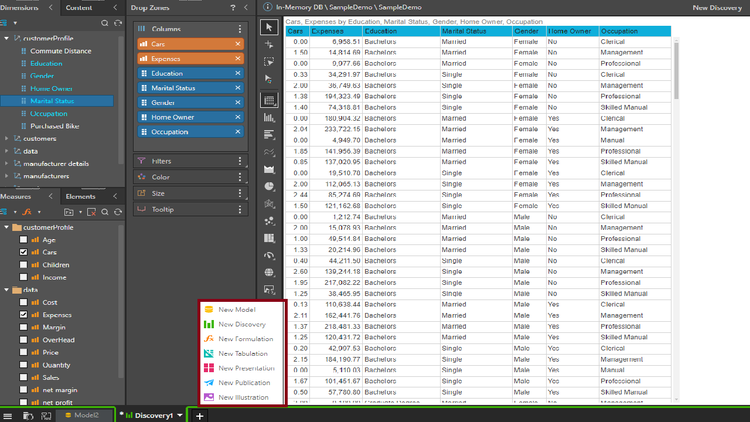Open Columns drop zone options menu
Viewport: 750px width, 422px height.
[240, 29]
